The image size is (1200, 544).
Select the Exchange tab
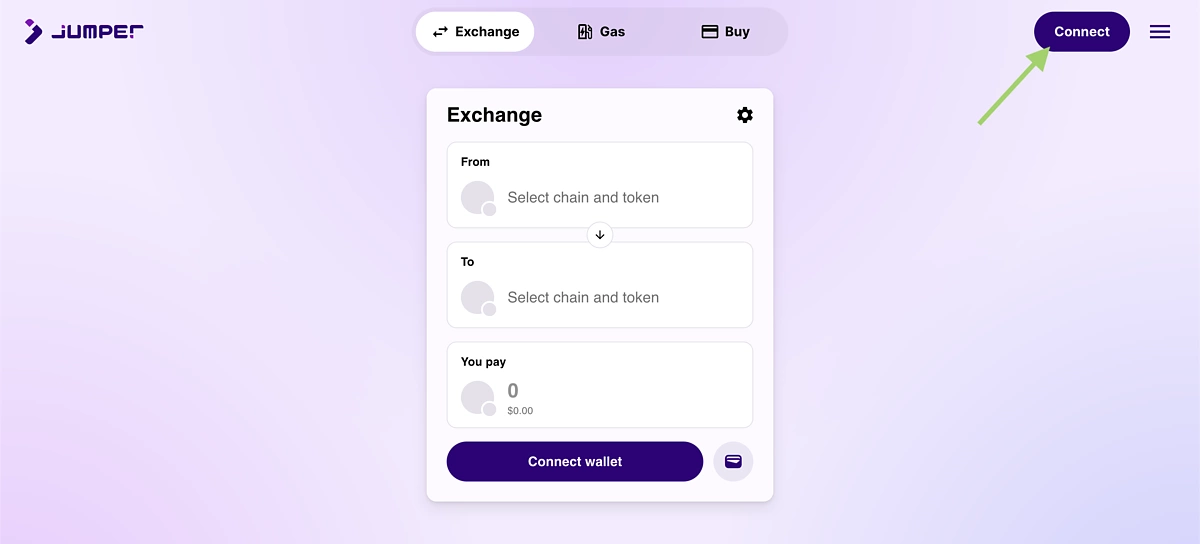(475, 32)
